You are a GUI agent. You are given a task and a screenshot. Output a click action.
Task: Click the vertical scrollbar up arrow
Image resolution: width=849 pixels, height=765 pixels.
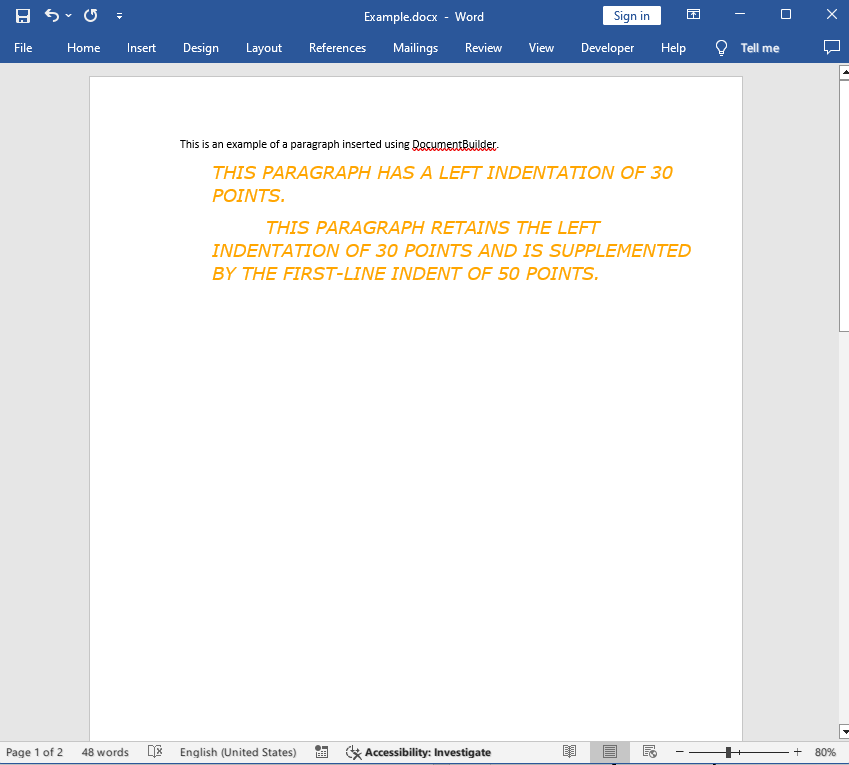pyautogui.click(x=844, y=72)
